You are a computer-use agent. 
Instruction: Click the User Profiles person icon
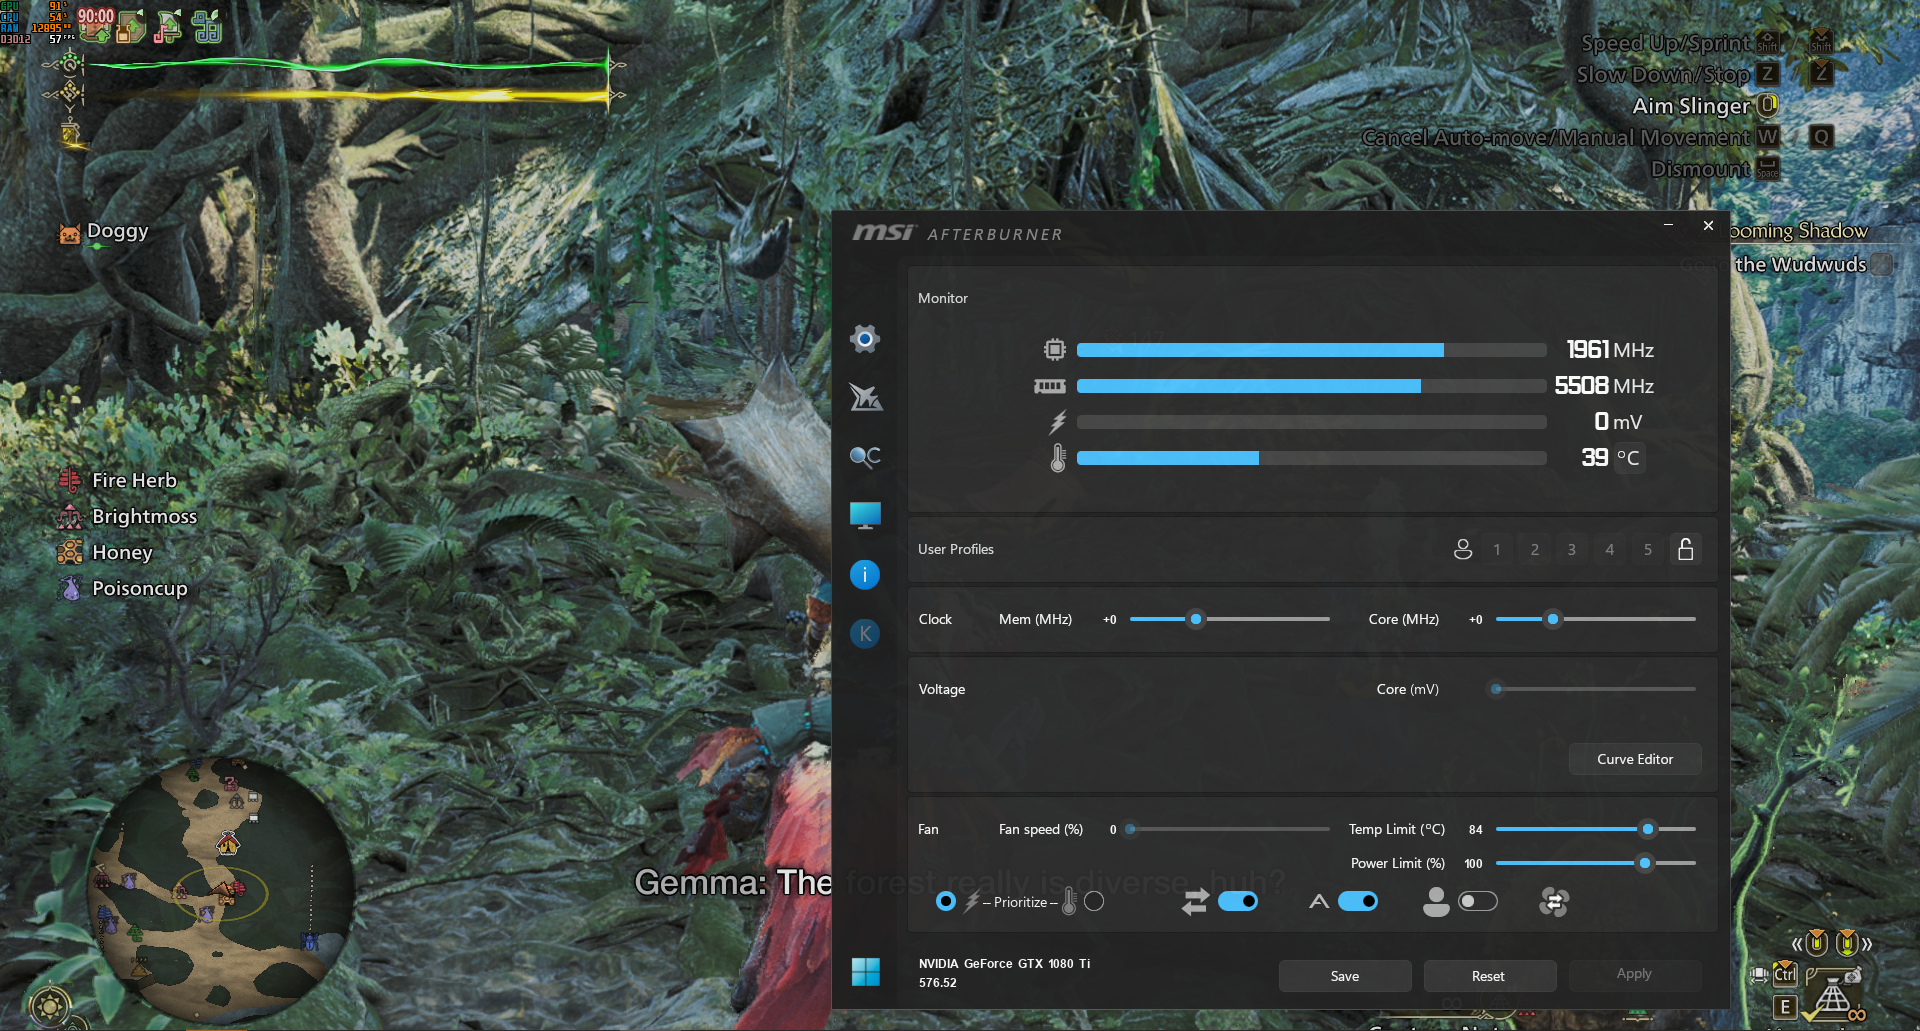1463,549
